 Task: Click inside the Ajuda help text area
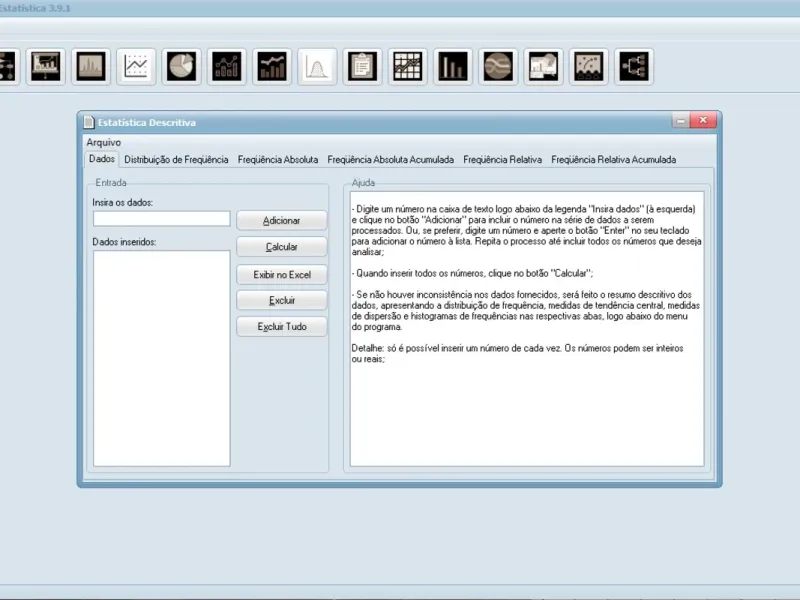click(527, 329)
